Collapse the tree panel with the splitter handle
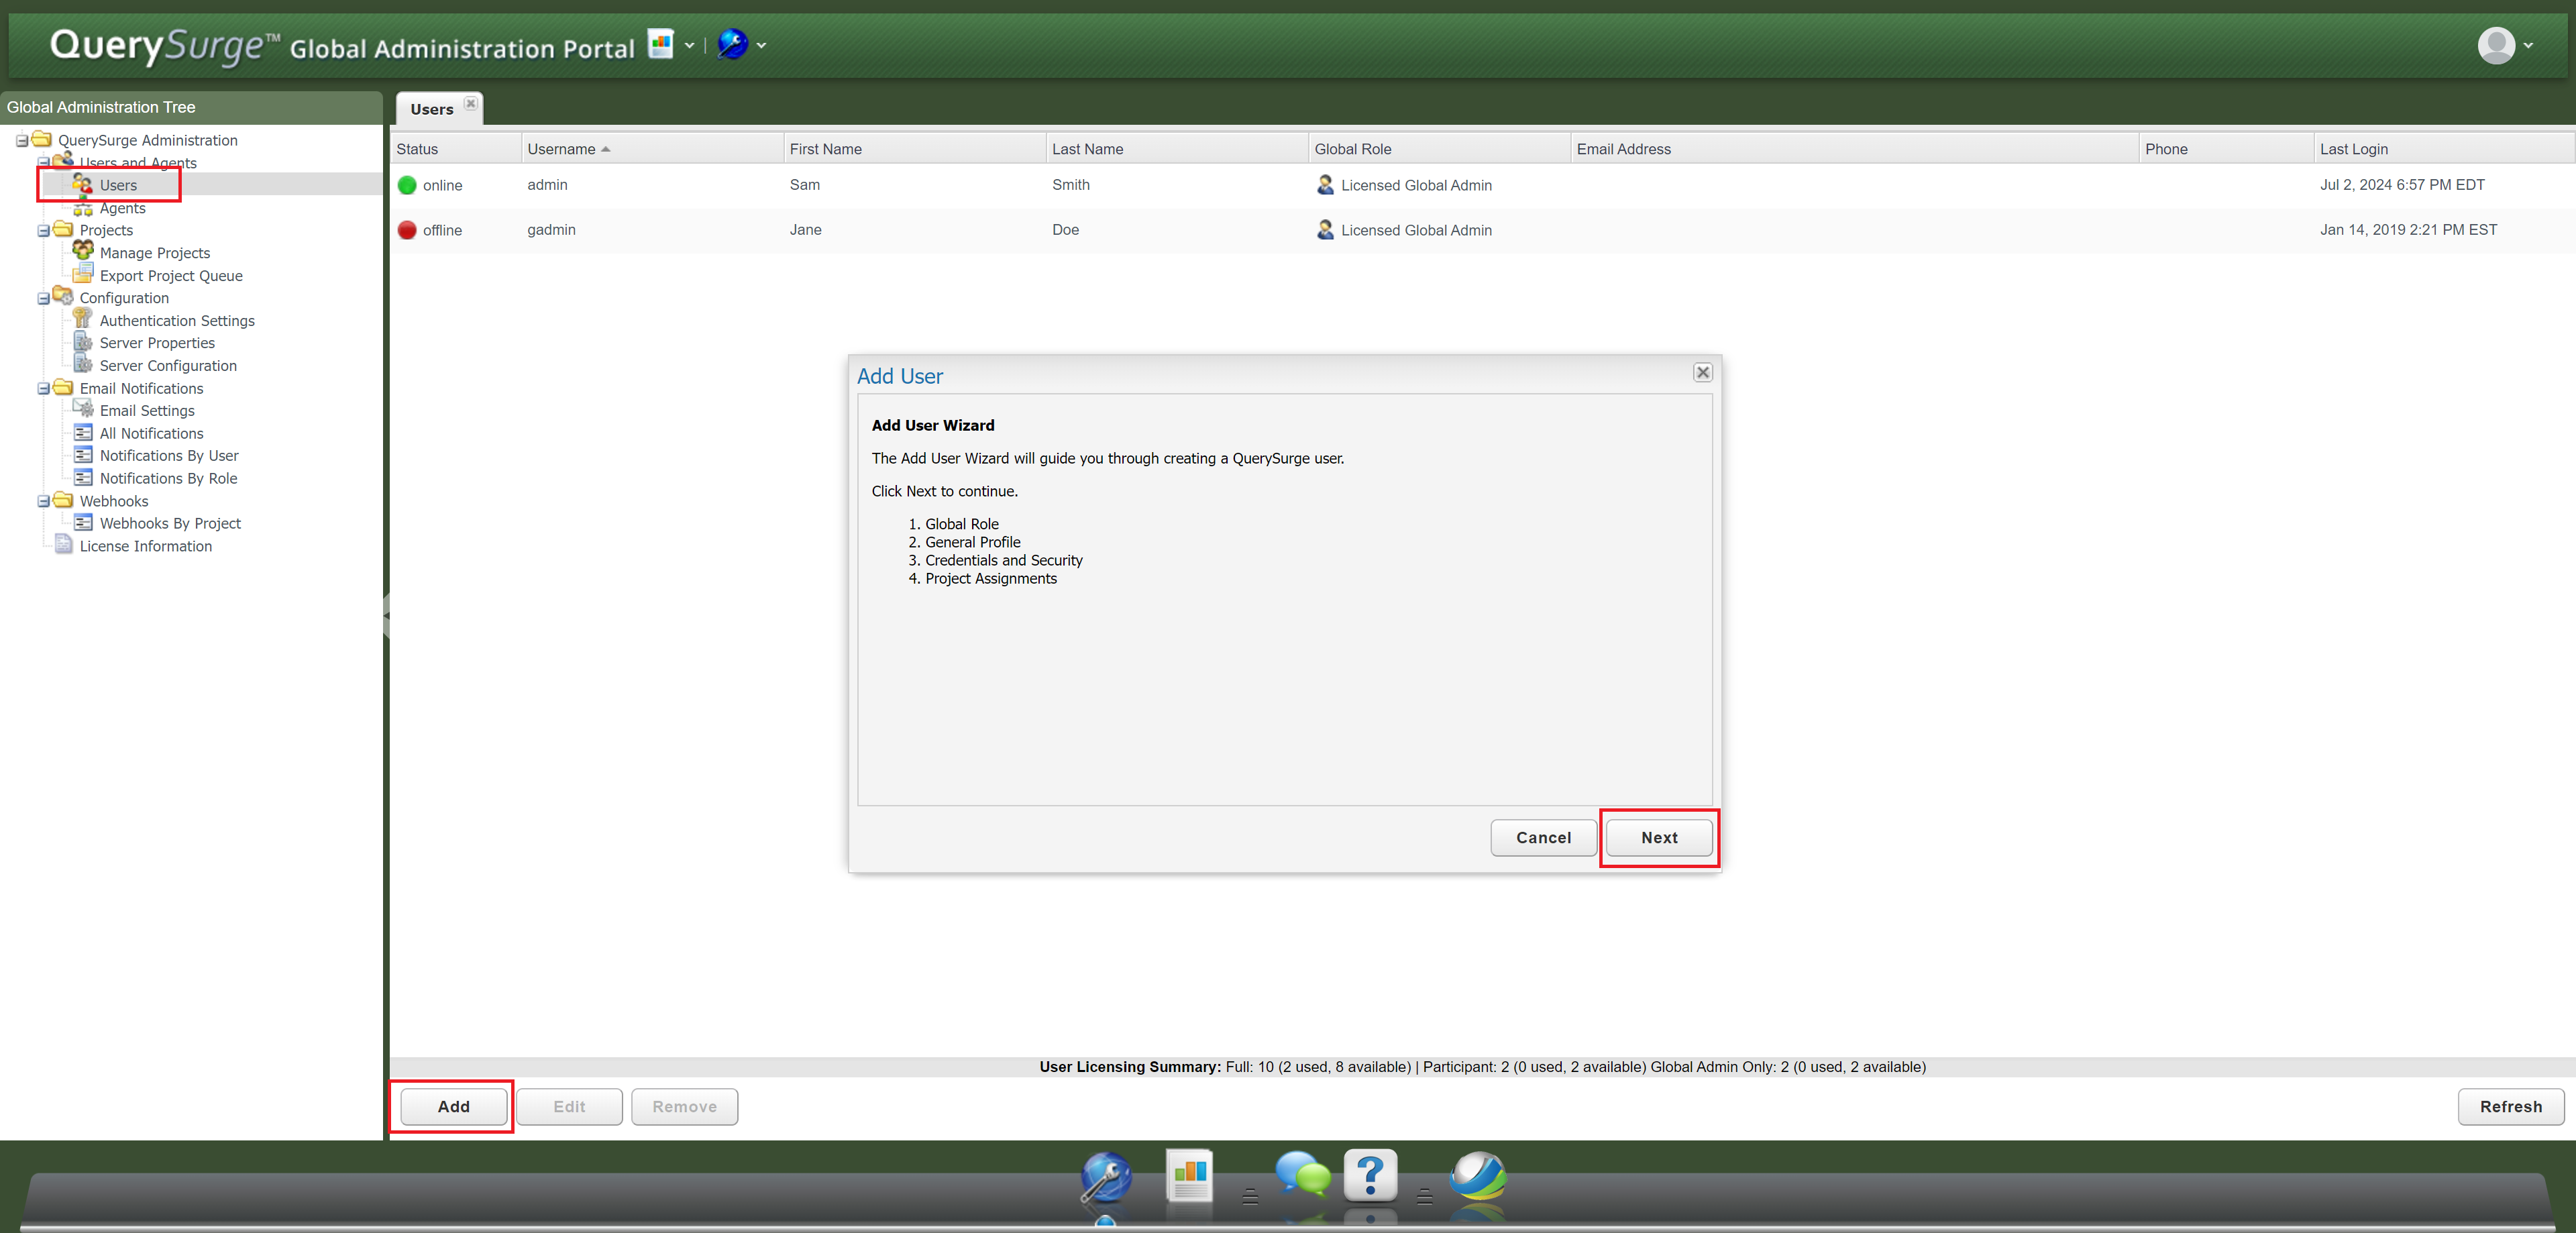The width and height of the screenshot is (2576, 1233). tap(386, 615)
